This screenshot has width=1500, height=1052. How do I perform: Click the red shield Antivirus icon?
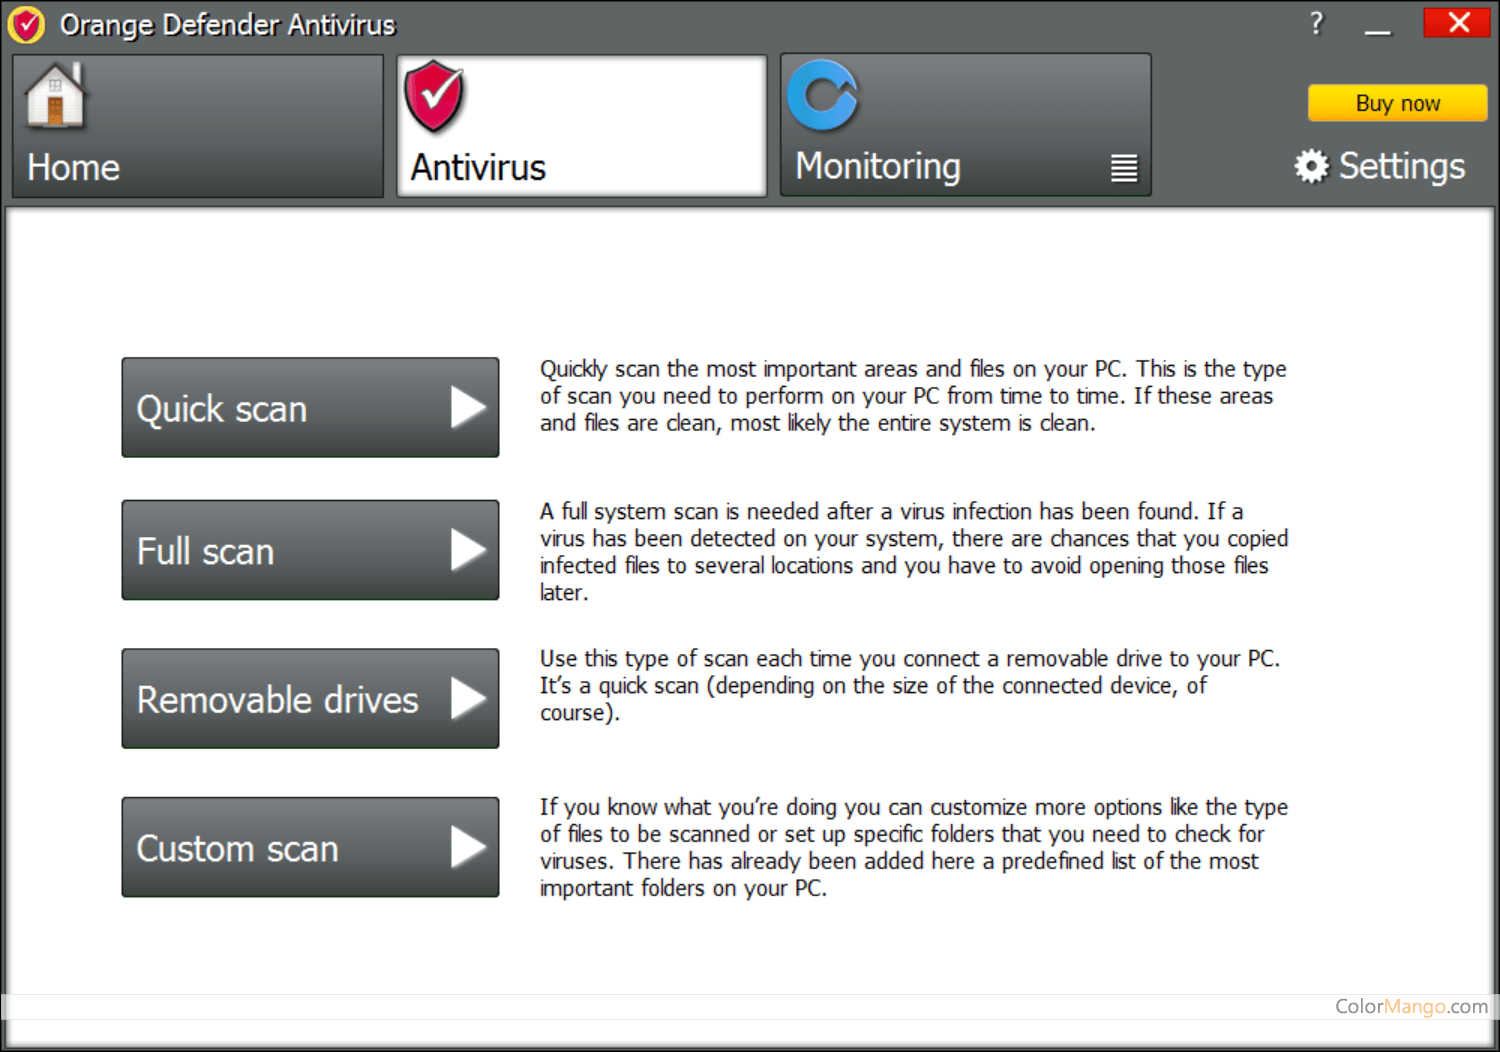click(434, 97)
